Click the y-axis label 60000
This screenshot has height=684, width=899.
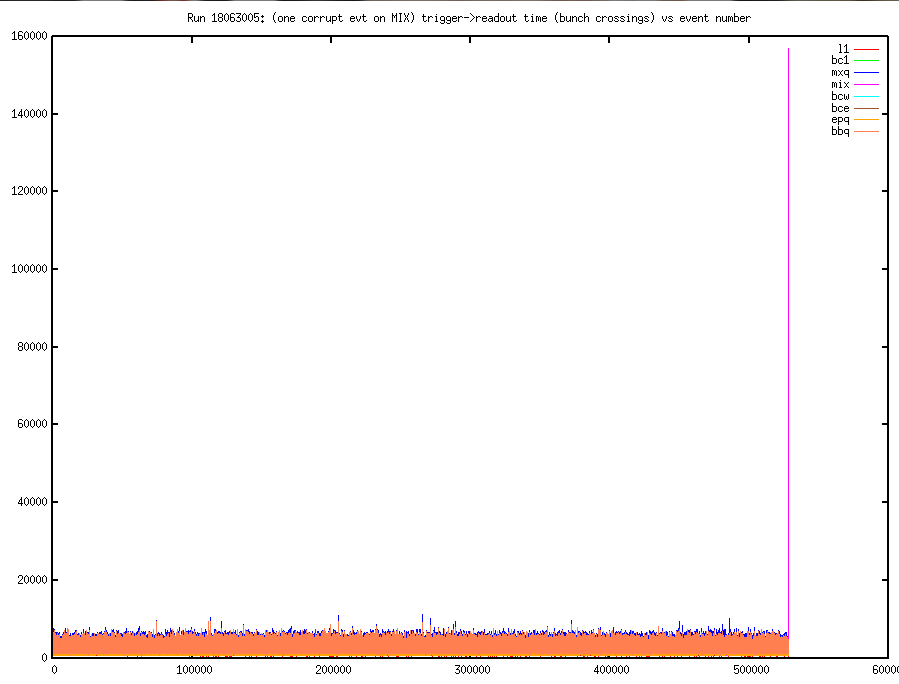(x=32, y=424)
